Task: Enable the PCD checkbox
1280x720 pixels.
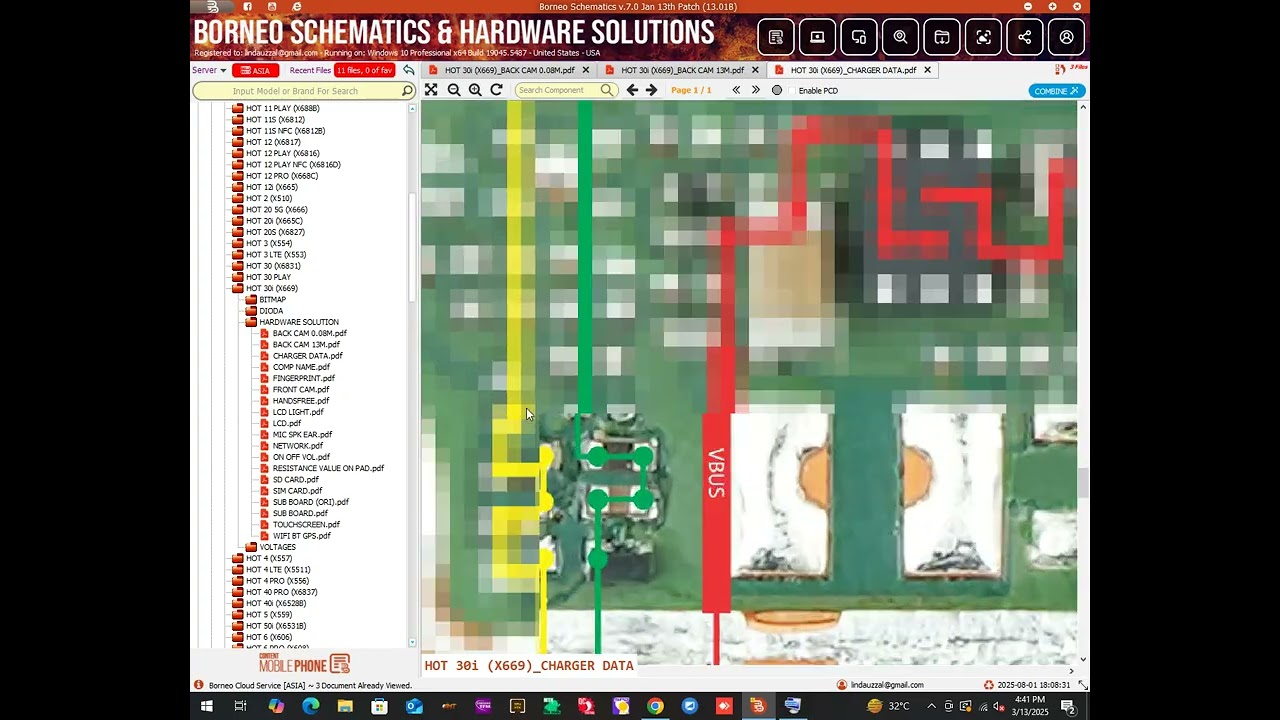Action: pos(791,90)
